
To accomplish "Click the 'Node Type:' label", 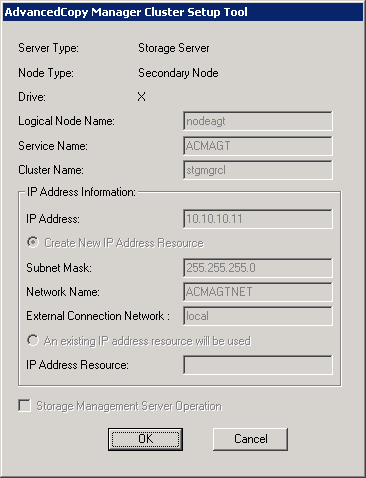I will (46, 73).
